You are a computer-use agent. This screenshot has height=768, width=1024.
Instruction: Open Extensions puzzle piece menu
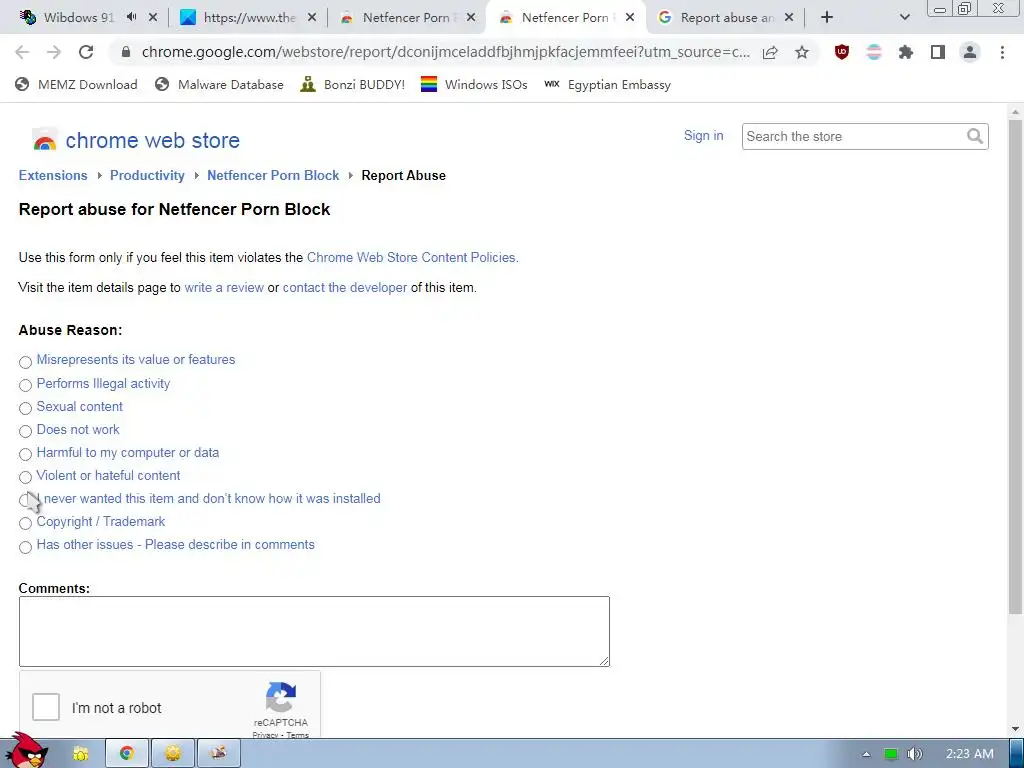point(906,52)
